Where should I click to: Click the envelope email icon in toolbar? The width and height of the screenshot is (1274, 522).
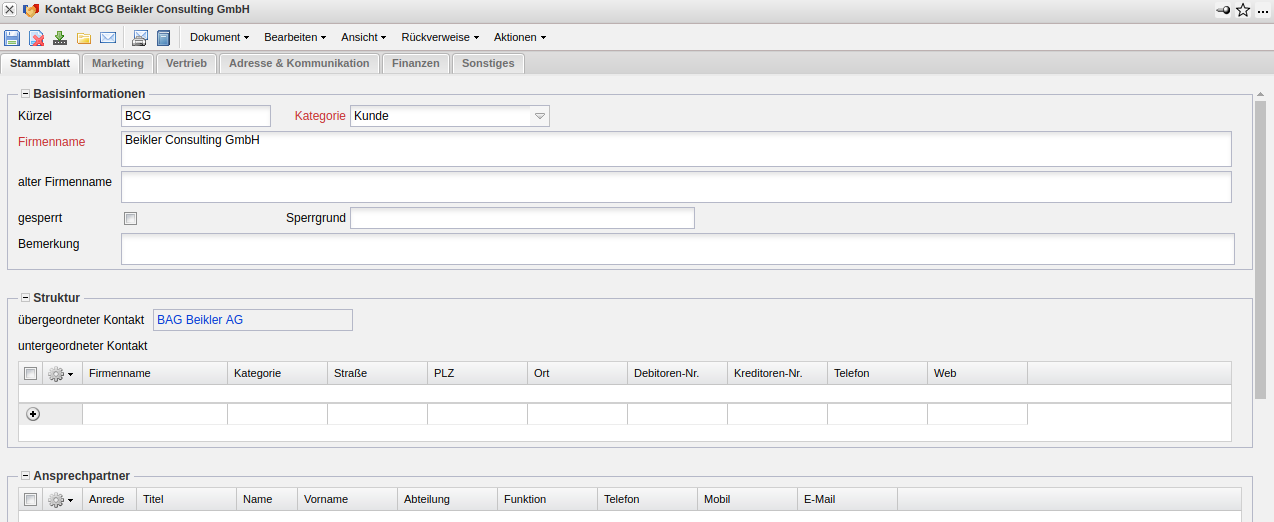pos(108,38)
